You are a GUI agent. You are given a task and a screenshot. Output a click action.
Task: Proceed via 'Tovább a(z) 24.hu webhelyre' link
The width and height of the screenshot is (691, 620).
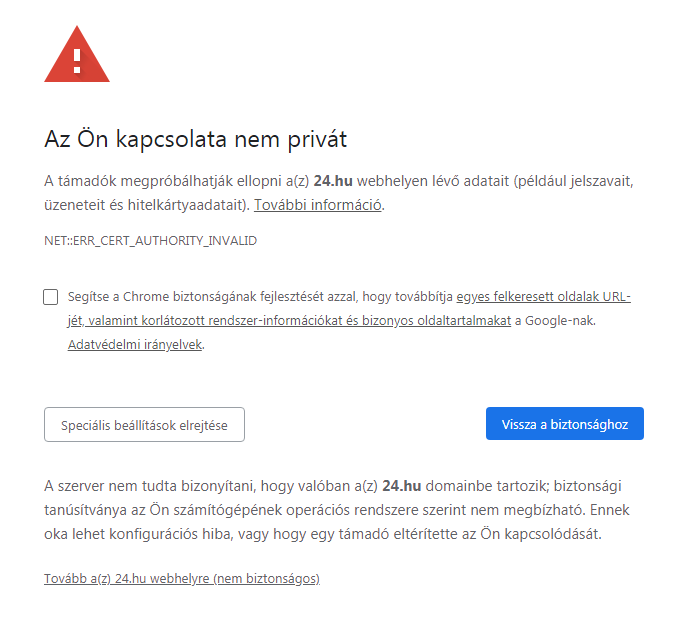point(182,579)
